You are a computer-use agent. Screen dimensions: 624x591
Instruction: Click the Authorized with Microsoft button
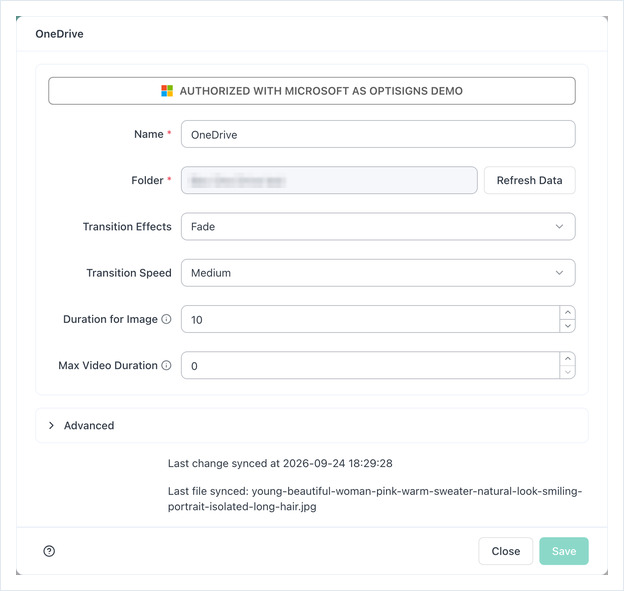312,91
